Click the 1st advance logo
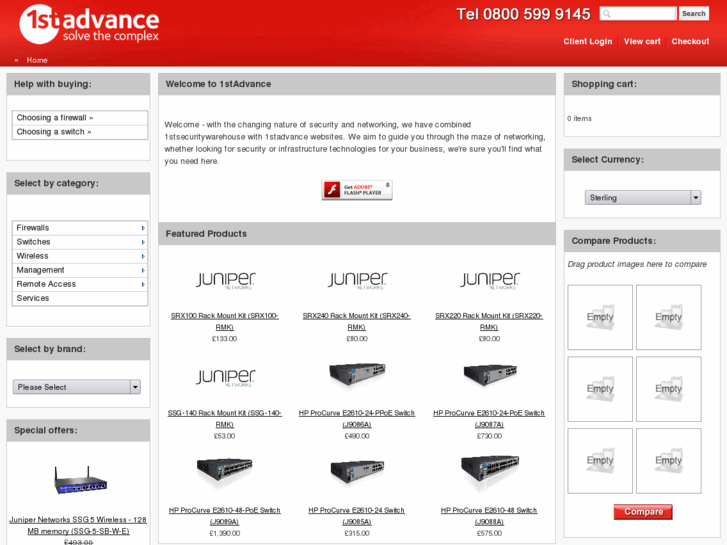Screen dimensions: 727x545 [89, 24]
